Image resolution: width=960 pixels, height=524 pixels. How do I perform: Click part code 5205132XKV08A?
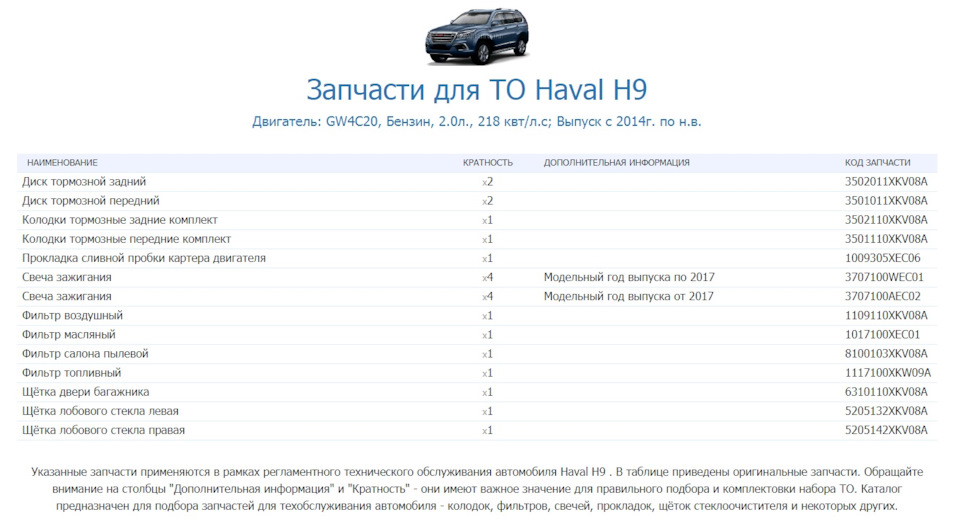tap(886, 411)
